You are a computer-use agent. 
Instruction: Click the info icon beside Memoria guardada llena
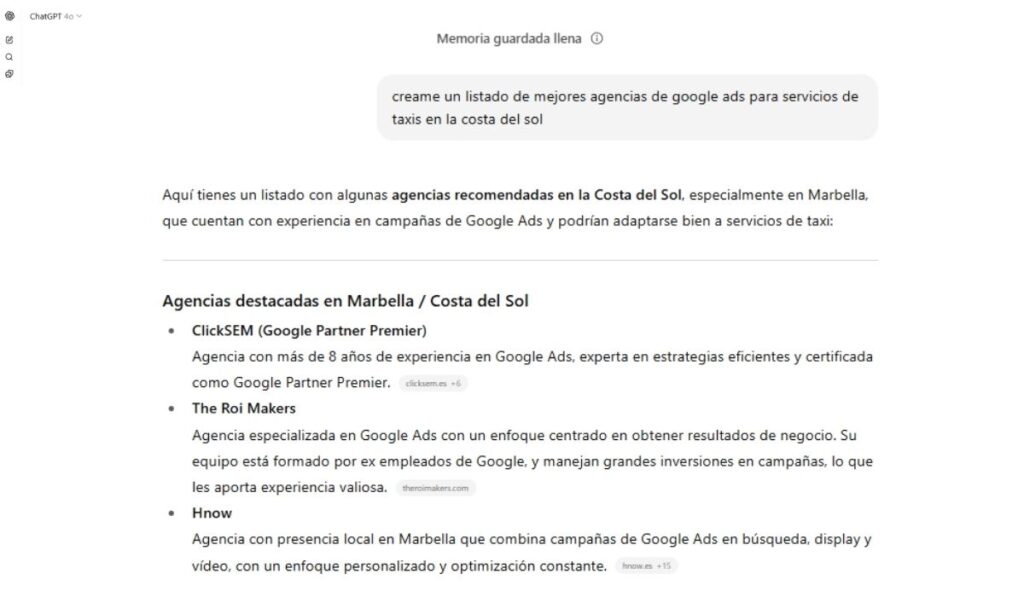(x=597, y=39)
